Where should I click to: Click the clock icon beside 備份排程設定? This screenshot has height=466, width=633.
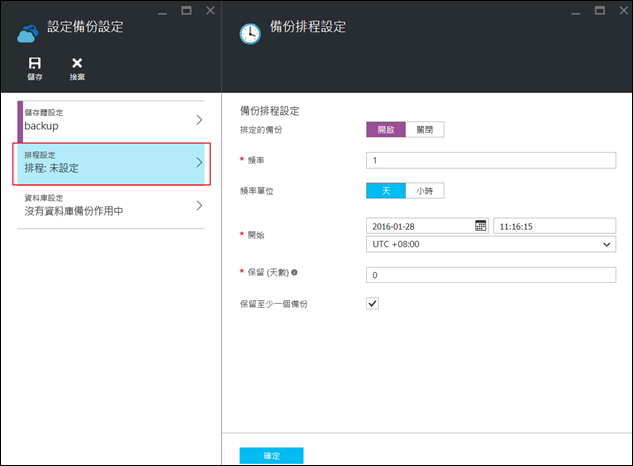249,33
